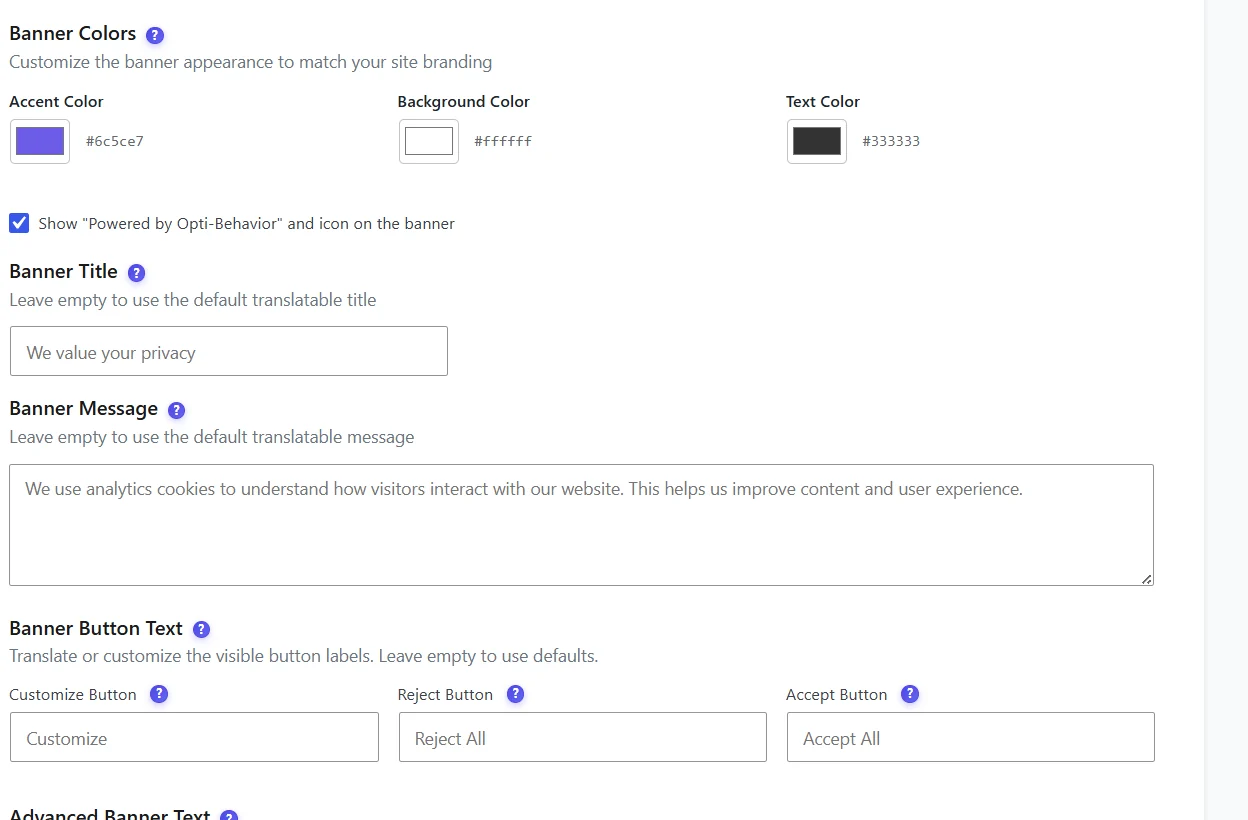The image size is (1248, 820).
Task: Click the Banner Button Text heading
Action: click(x=96, y=629)
